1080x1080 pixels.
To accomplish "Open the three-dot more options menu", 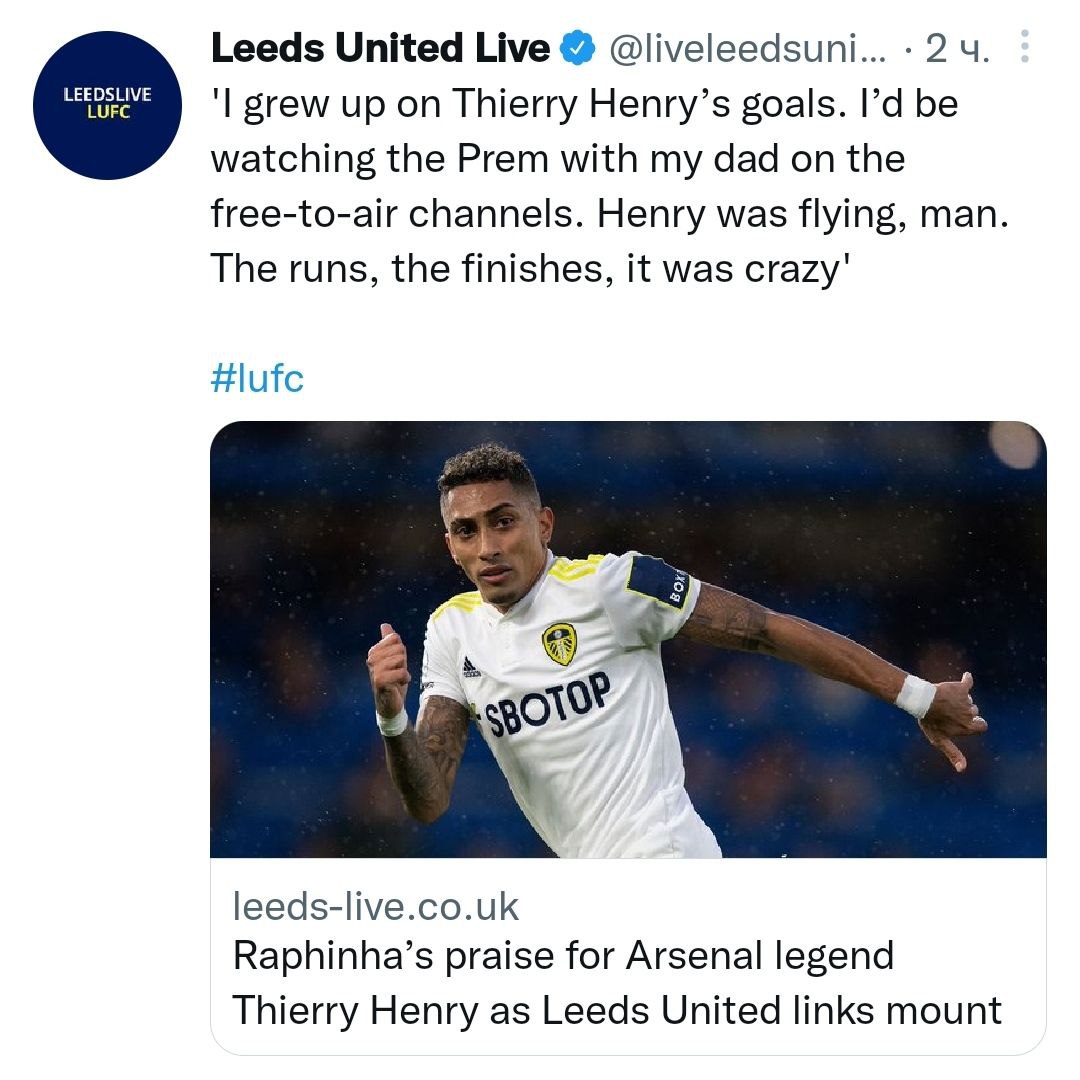I will [1023, 47].
